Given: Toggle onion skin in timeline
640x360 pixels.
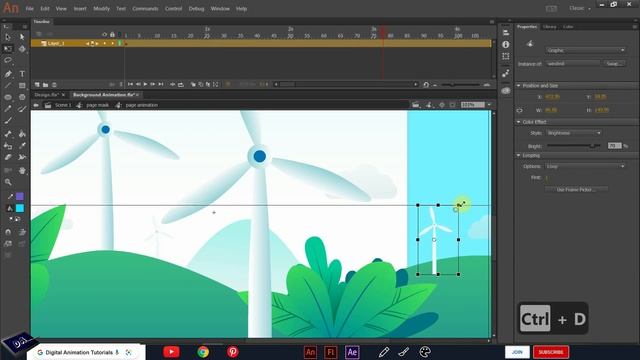Looking at the screenshot, I should (193, 84).
